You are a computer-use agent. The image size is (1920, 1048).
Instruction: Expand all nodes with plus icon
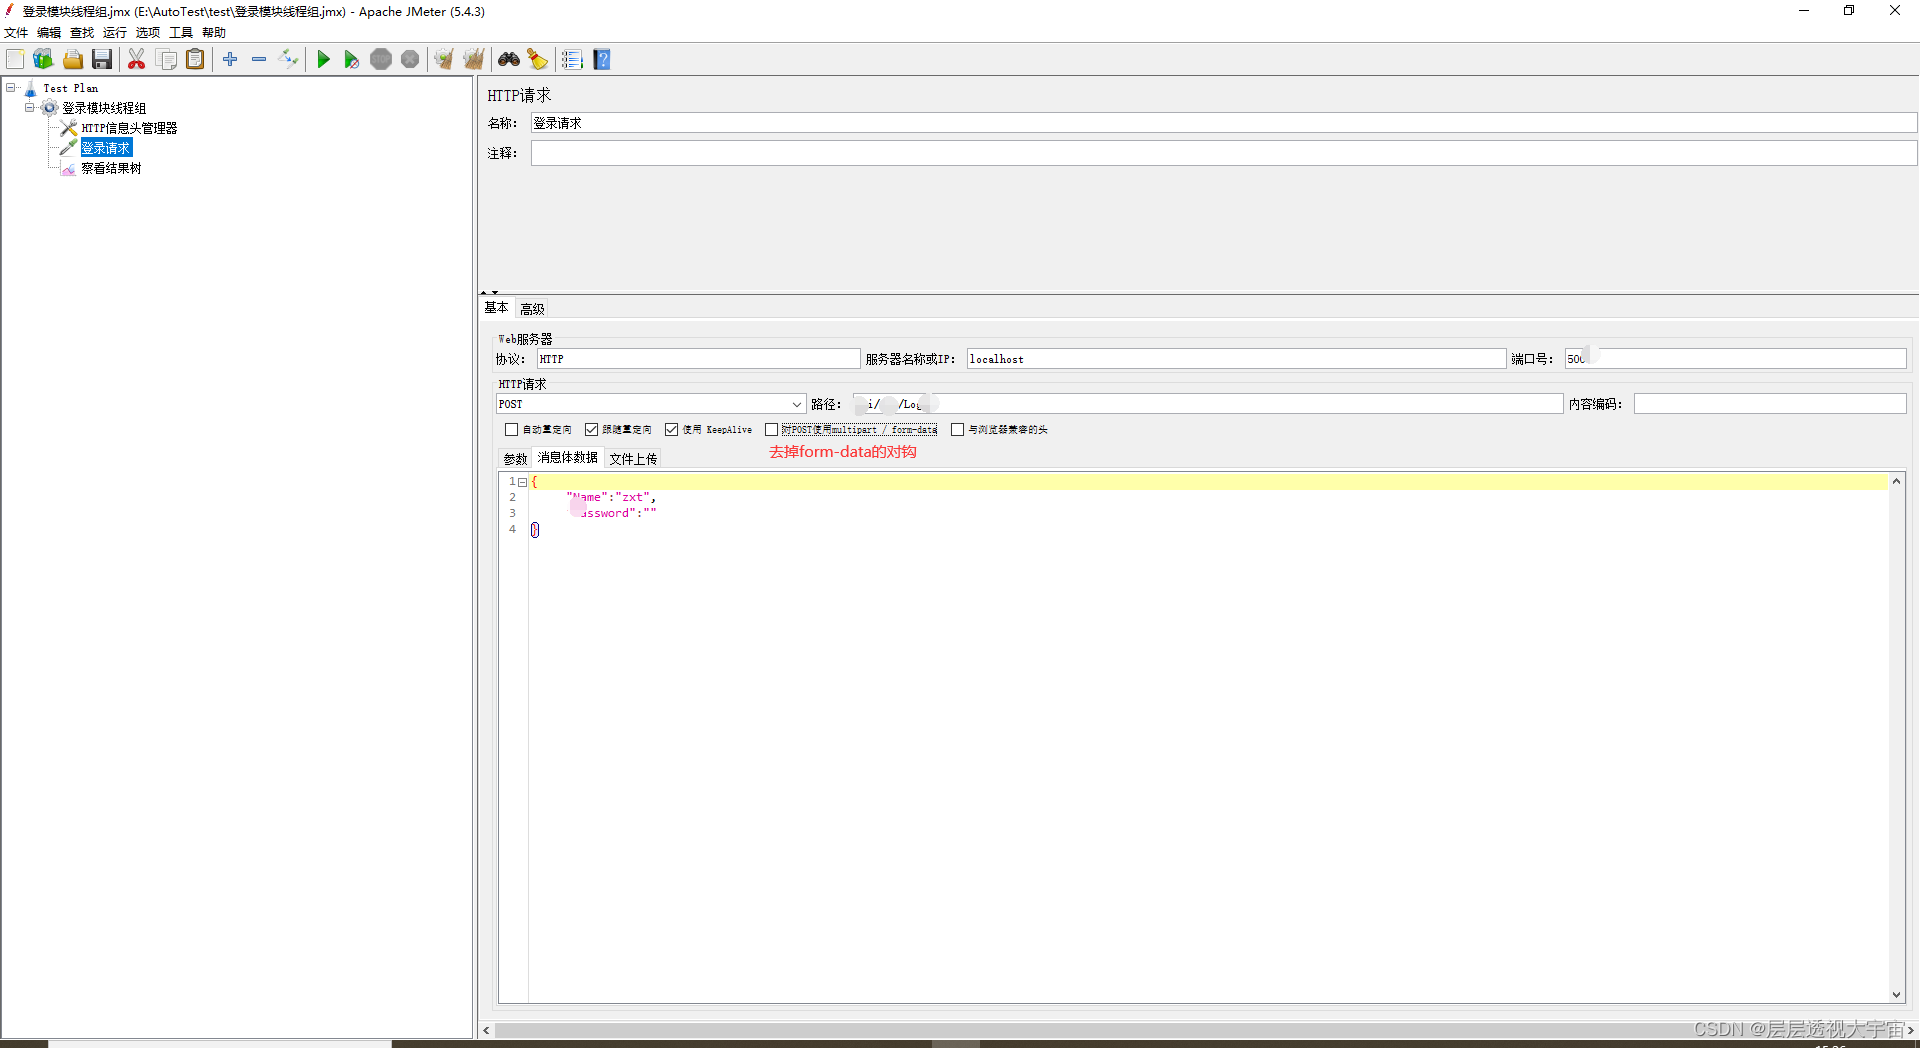click(x=230, y=60)
